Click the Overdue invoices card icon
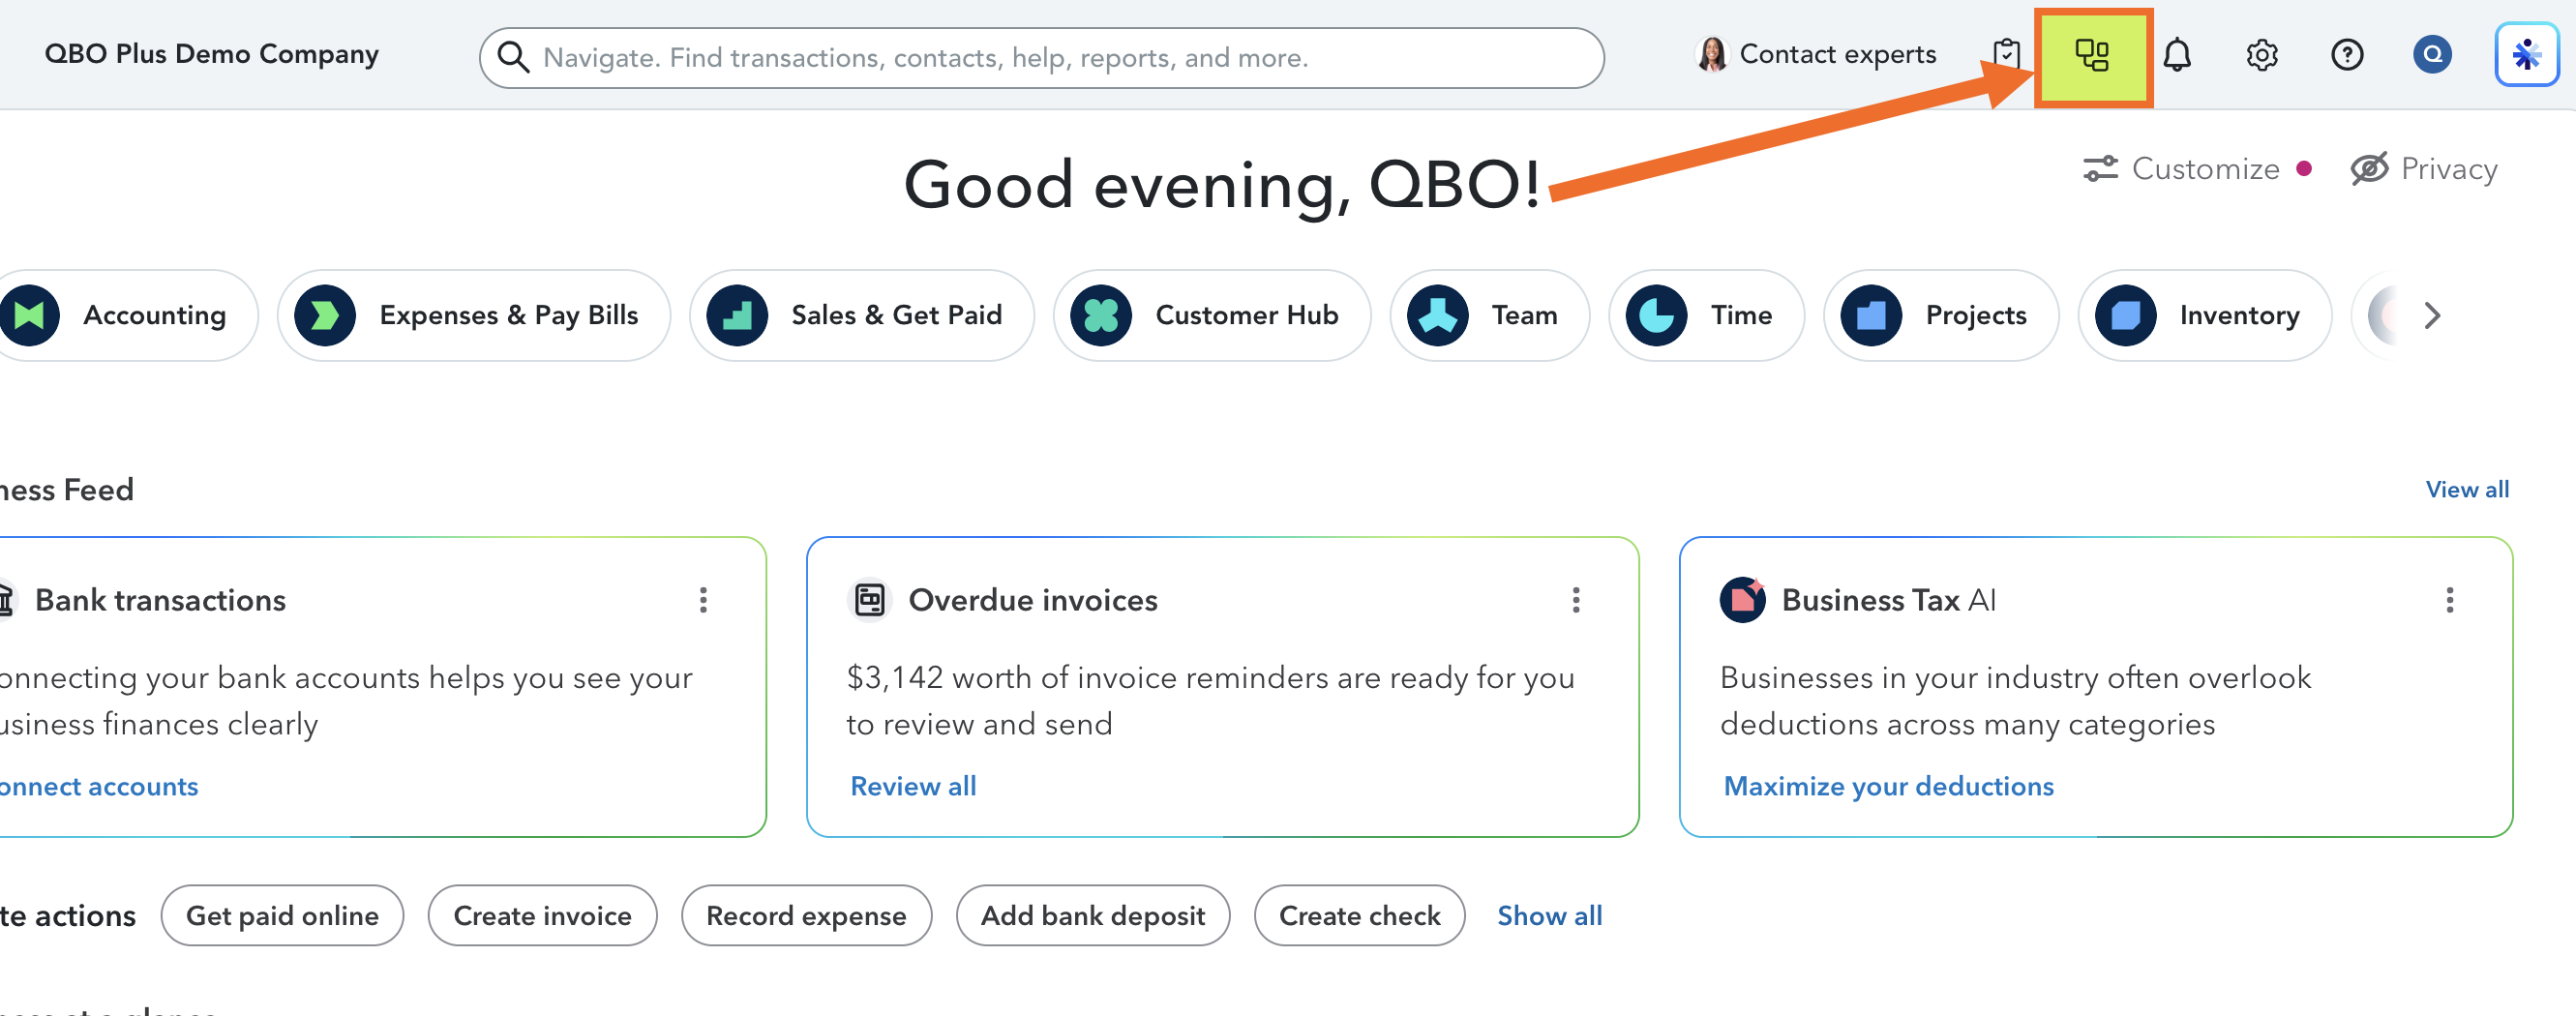Screen dimensions: 2576x1016 pos(870,600)
